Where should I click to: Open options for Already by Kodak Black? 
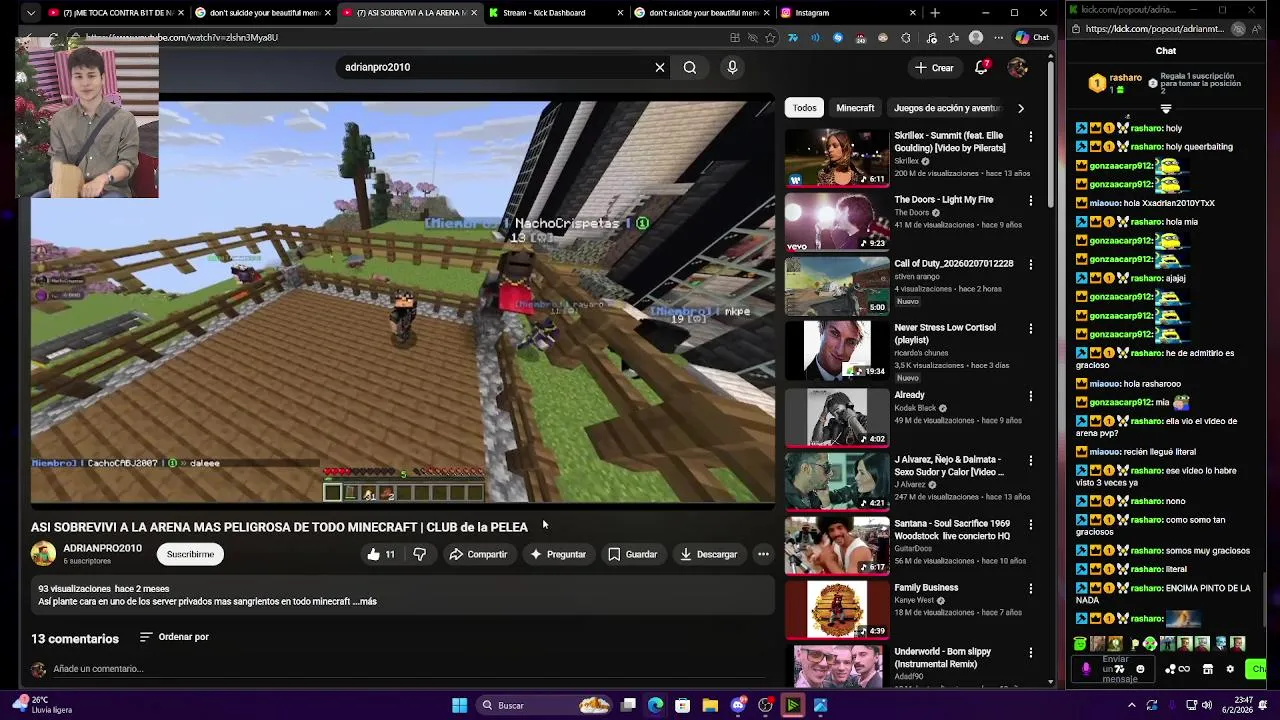click(x=1031, y=397)
